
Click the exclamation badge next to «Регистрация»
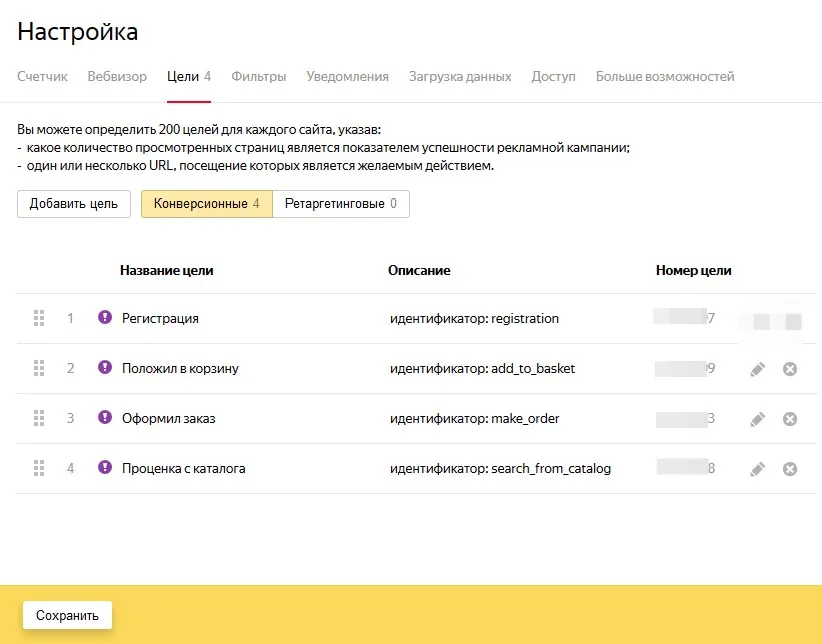click(104, 318)
